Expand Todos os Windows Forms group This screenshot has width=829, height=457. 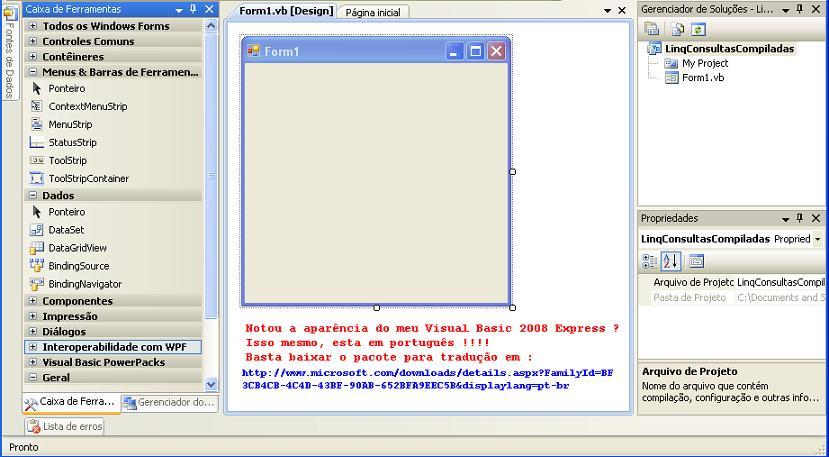(x=33, y=26)
